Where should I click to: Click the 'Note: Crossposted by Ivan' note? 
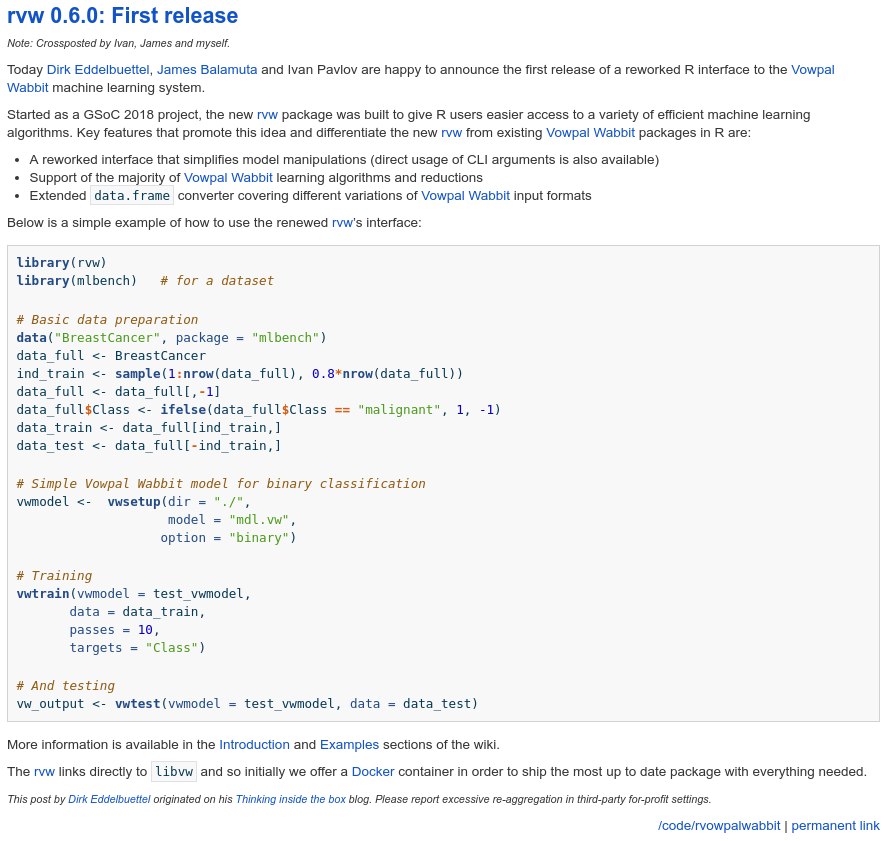click(x=119, y=44)
